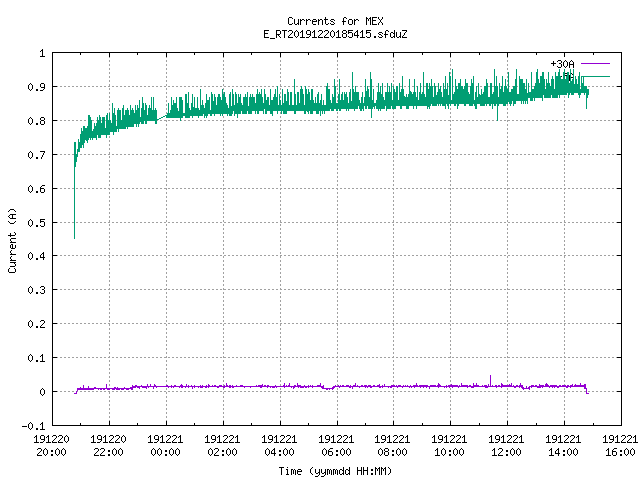Click the x-axis time label '10:00'
640x480 pixels.
(x=449, y=452)
